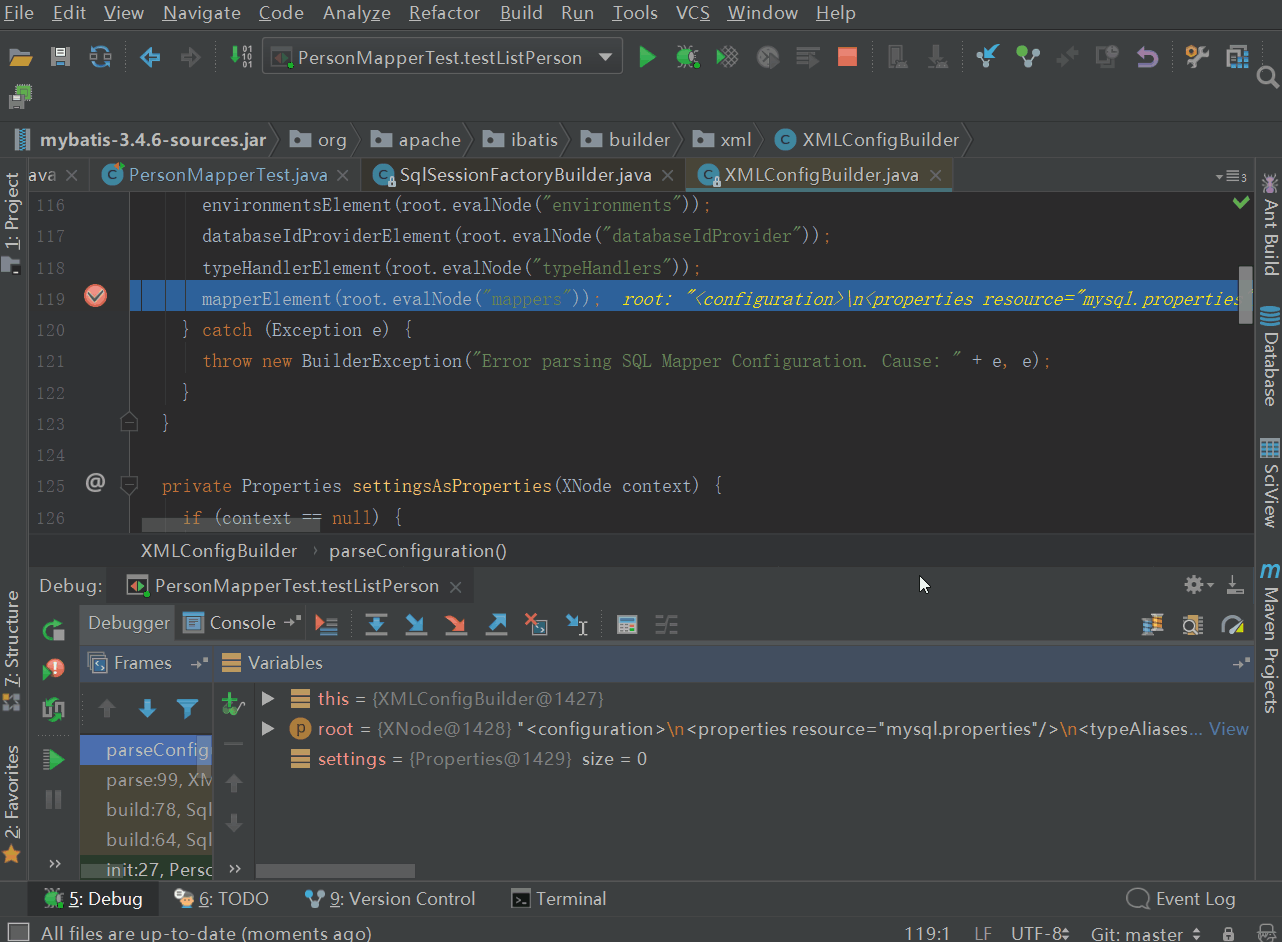Open the Refactor menu

point(444,13)
